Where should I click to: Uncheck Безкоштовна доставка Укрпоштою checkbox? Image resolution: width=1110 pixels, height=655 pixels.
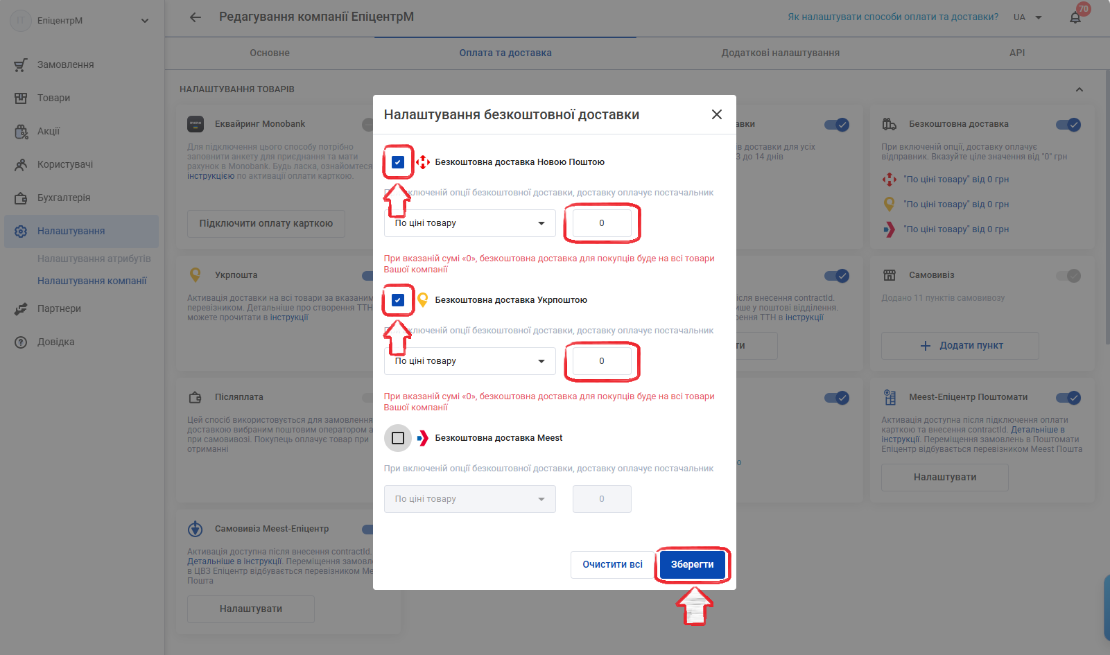[398, 300]
